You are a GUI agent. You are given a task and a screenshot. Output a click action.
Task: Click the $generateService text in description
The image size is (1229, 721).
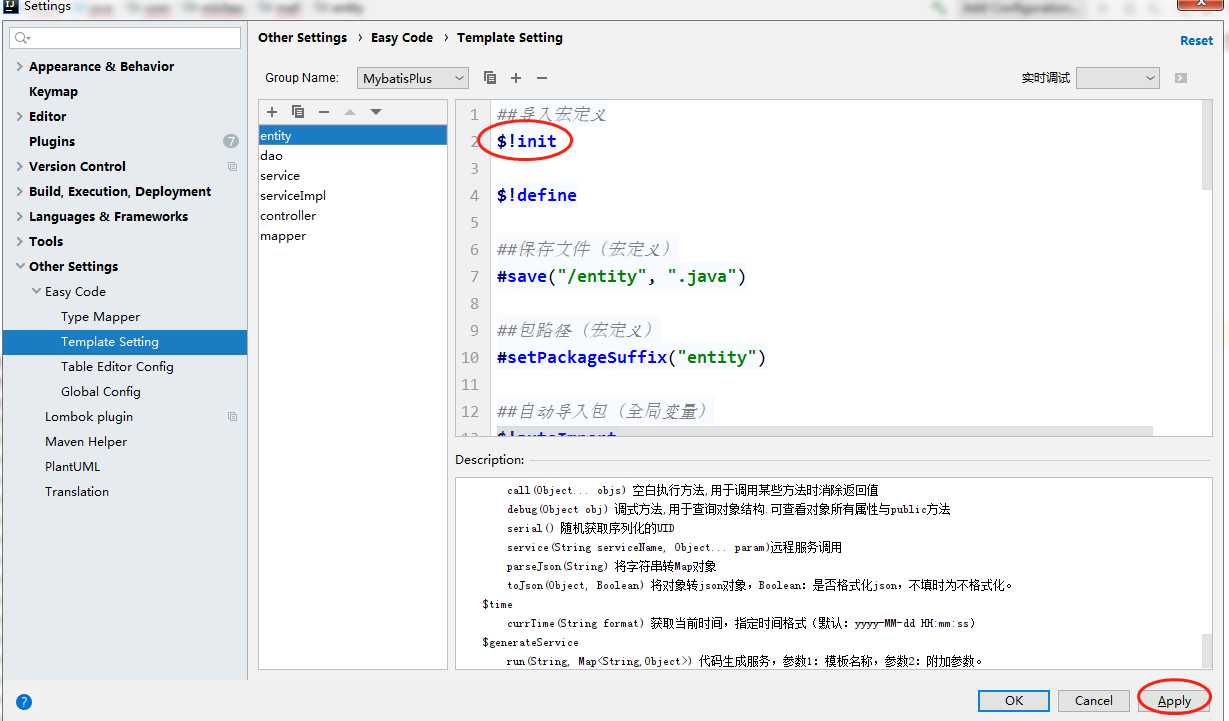coord(530,642)
